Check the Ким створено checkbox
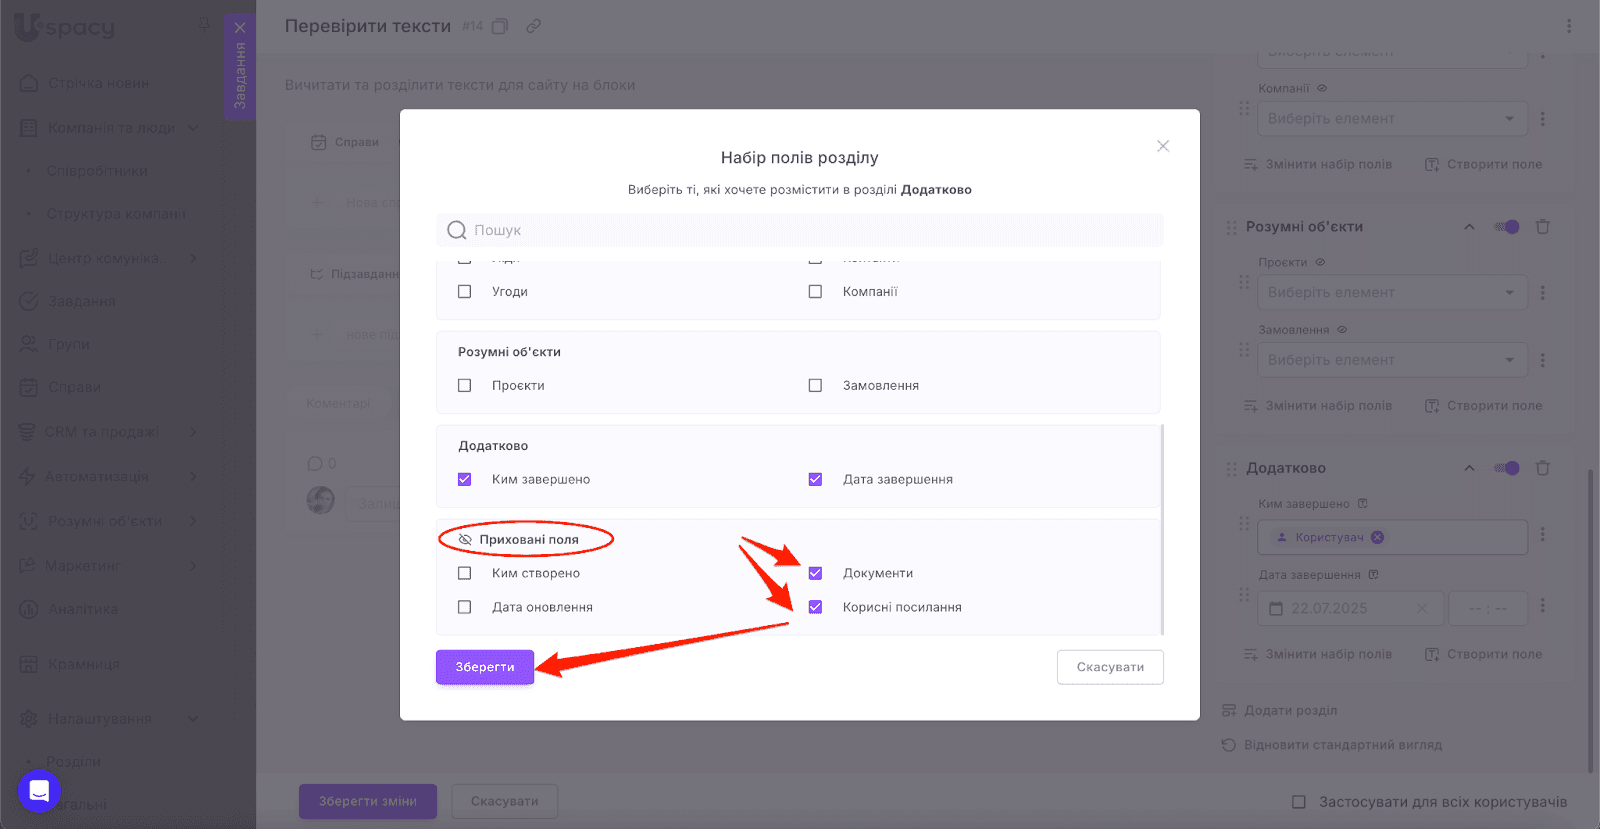This screenshot has height=829, width=1600. [x=464, y=573]
